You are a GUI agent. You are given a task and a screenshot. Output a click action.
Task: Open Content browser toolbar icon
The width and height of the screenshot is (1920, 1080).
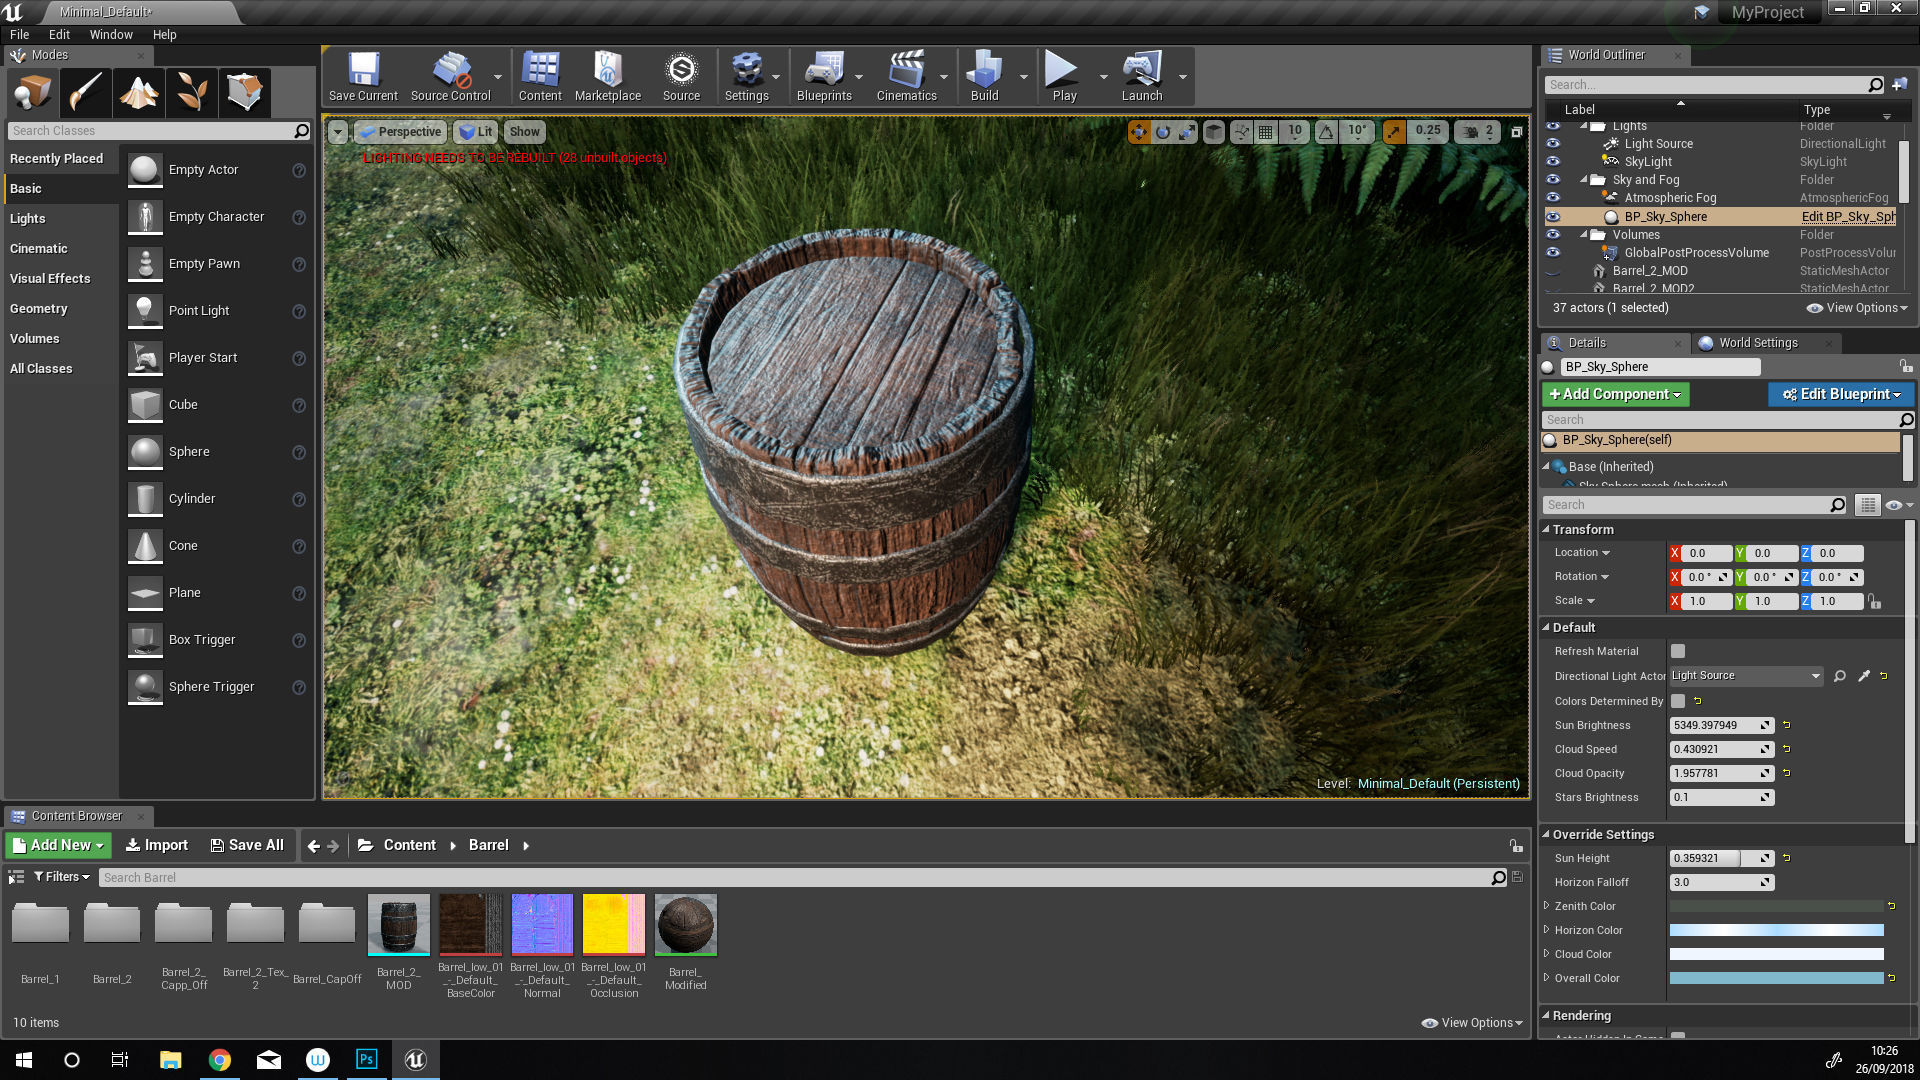(x=540, y=77)
